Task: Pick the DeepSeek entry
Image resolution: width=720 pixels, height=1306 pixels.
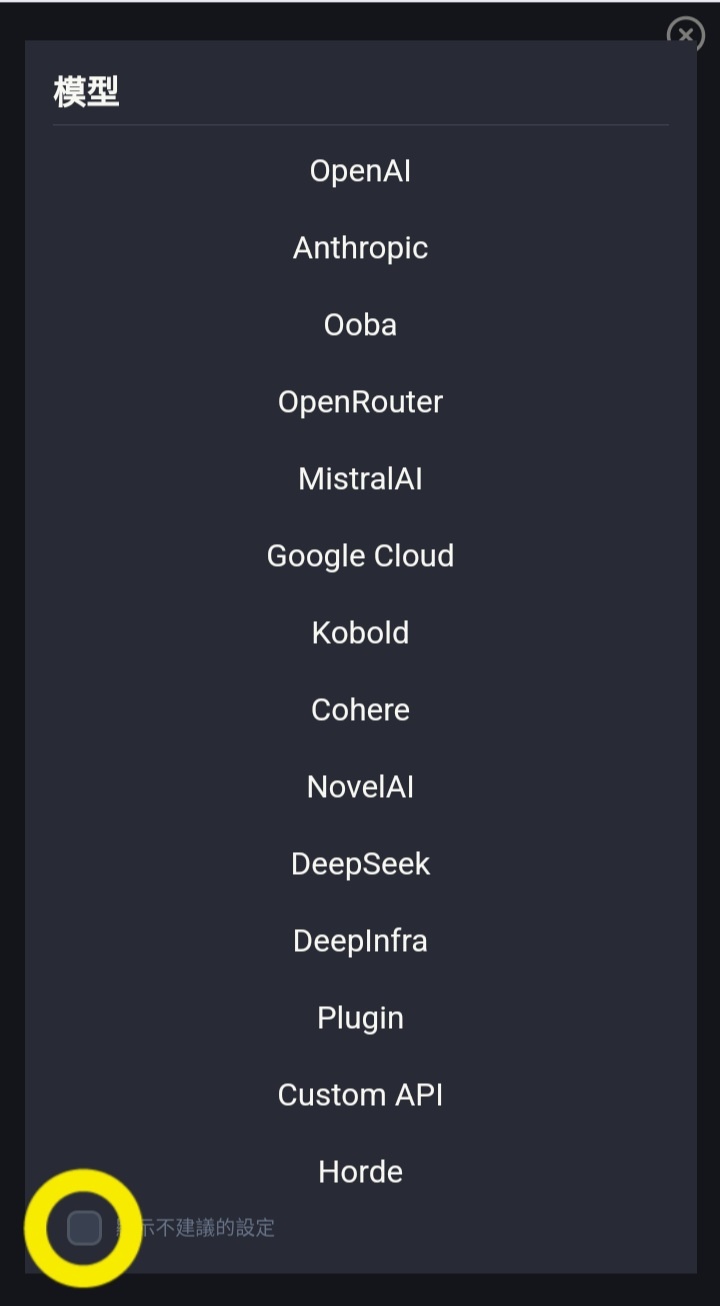Action: 360,864
